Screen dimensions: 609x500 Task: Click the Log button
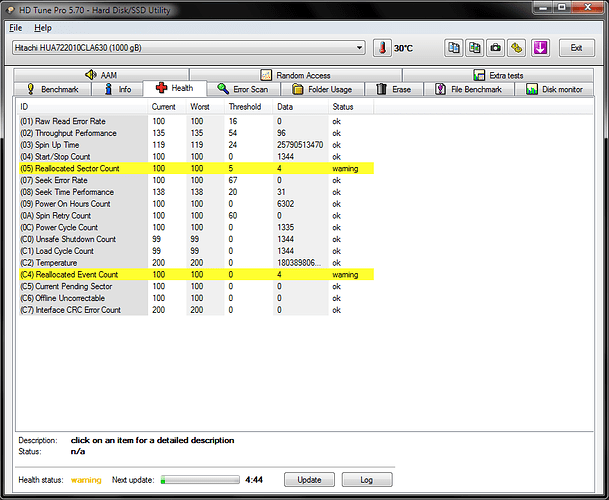point(367,480)
